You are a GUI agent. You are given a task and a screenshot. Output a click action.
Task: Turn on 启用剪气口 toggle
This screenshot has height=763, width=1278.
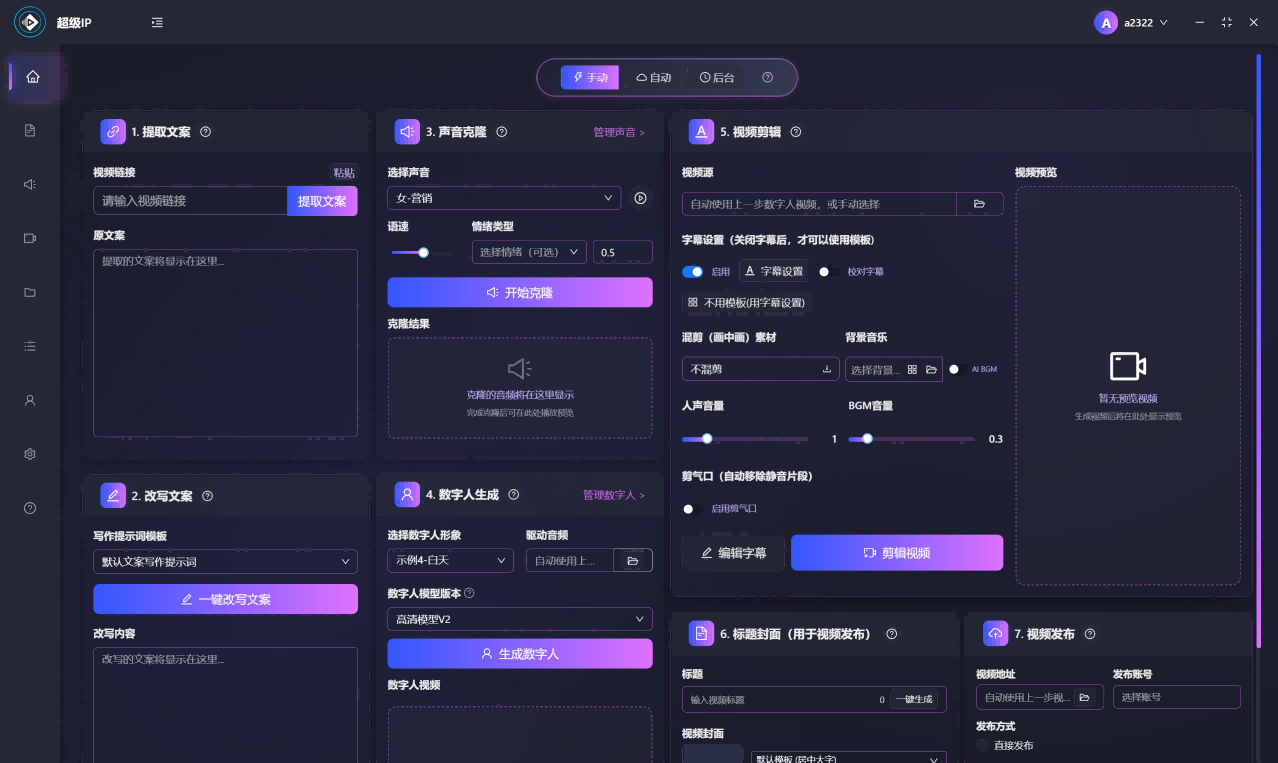point(689,509)
